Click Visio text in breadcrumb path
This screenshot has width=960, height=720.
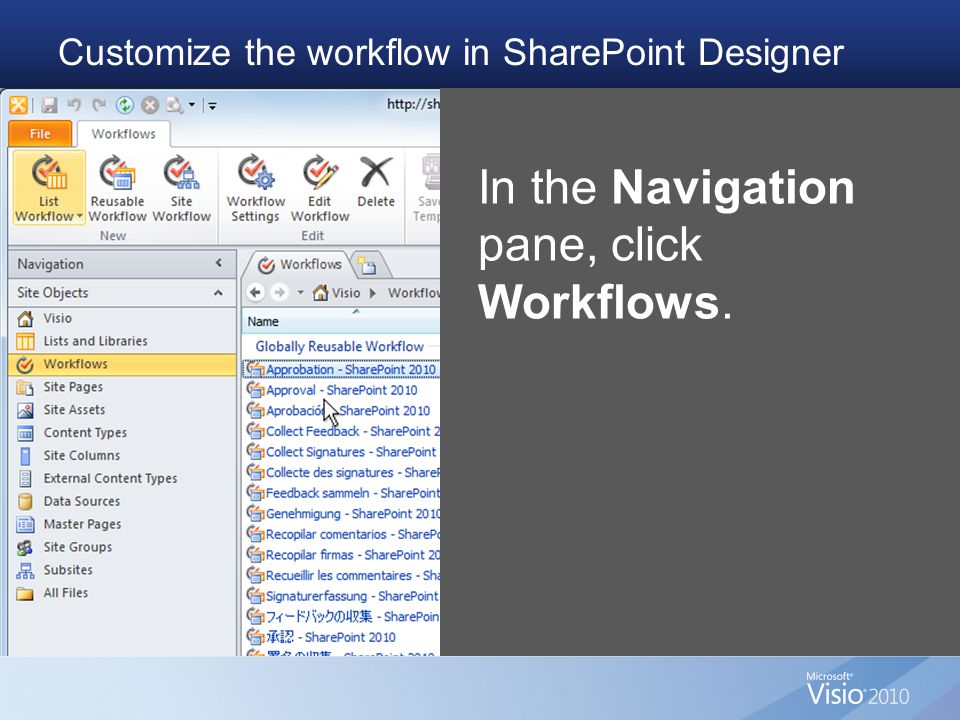click(x=346, y=293)
